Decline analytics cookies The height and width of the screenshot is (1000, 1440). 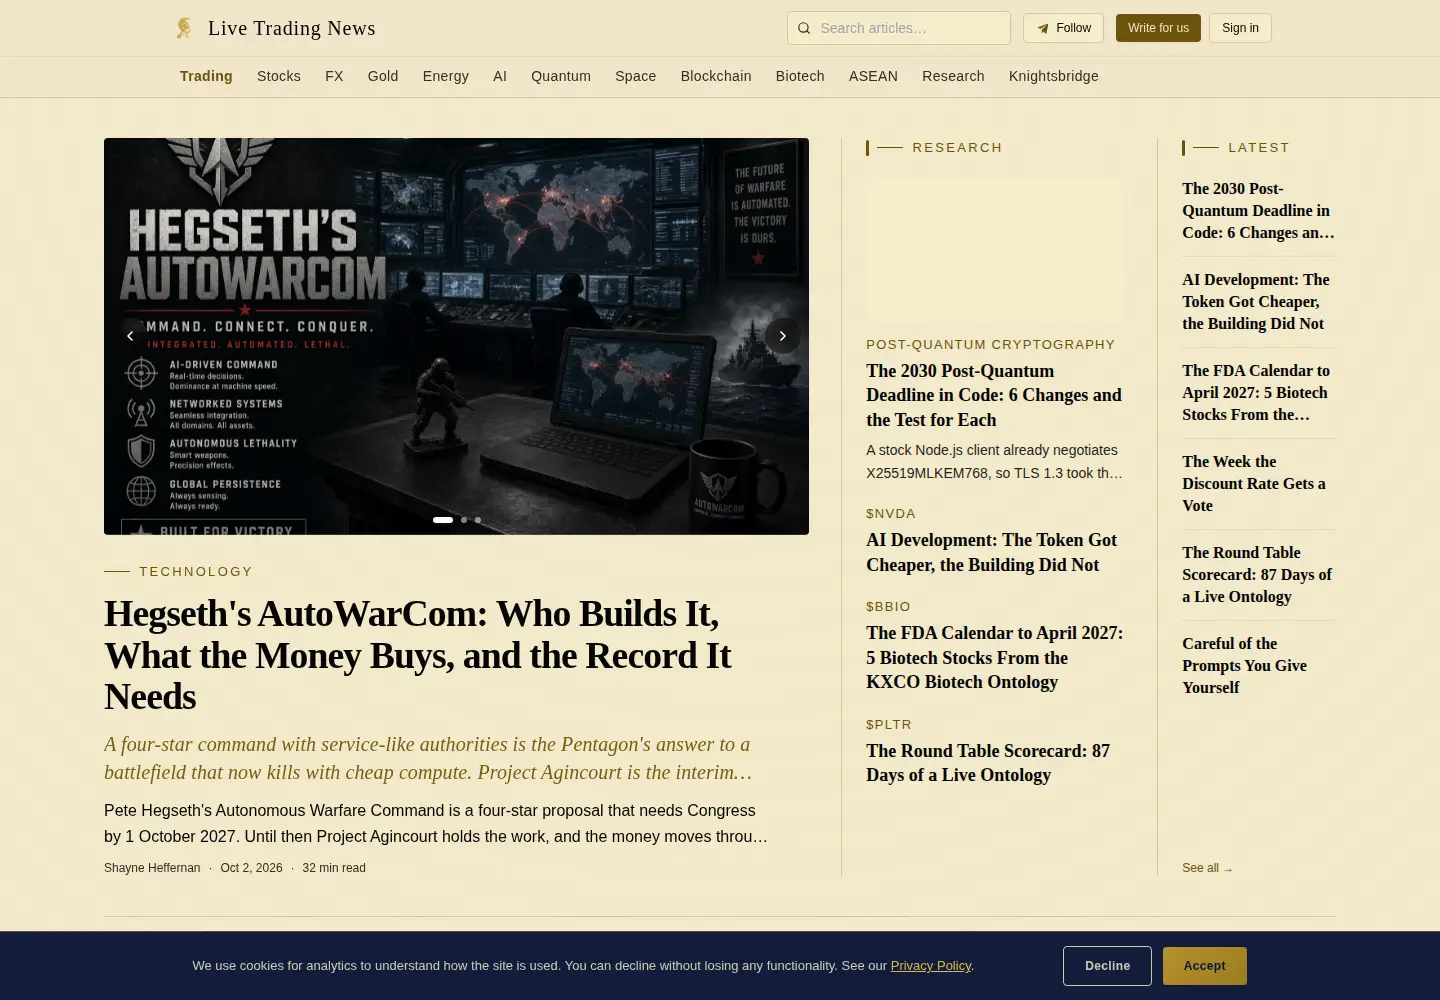click(1107, 966)
